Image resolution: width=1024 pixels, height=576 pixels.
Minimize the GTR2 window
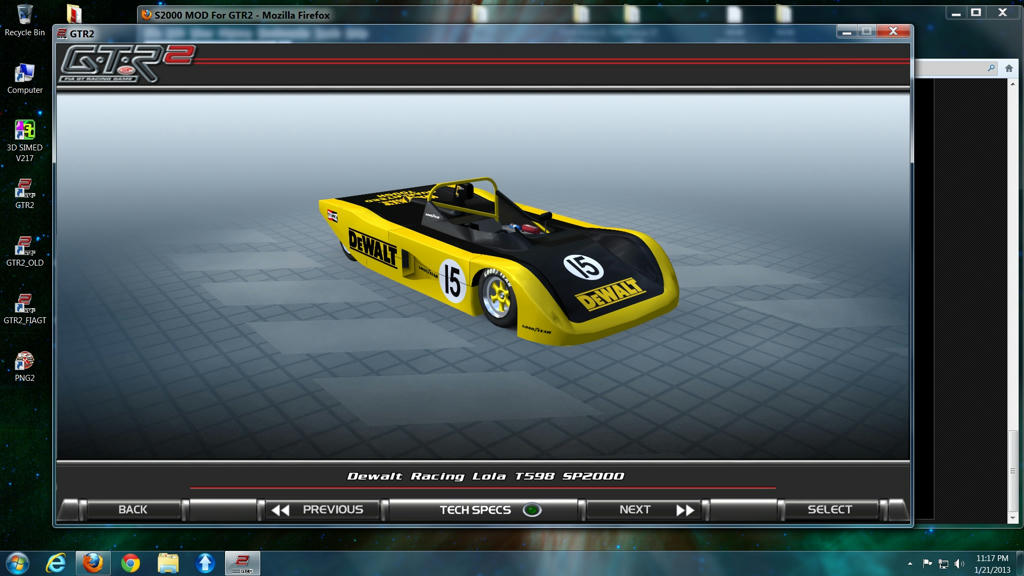846,31
